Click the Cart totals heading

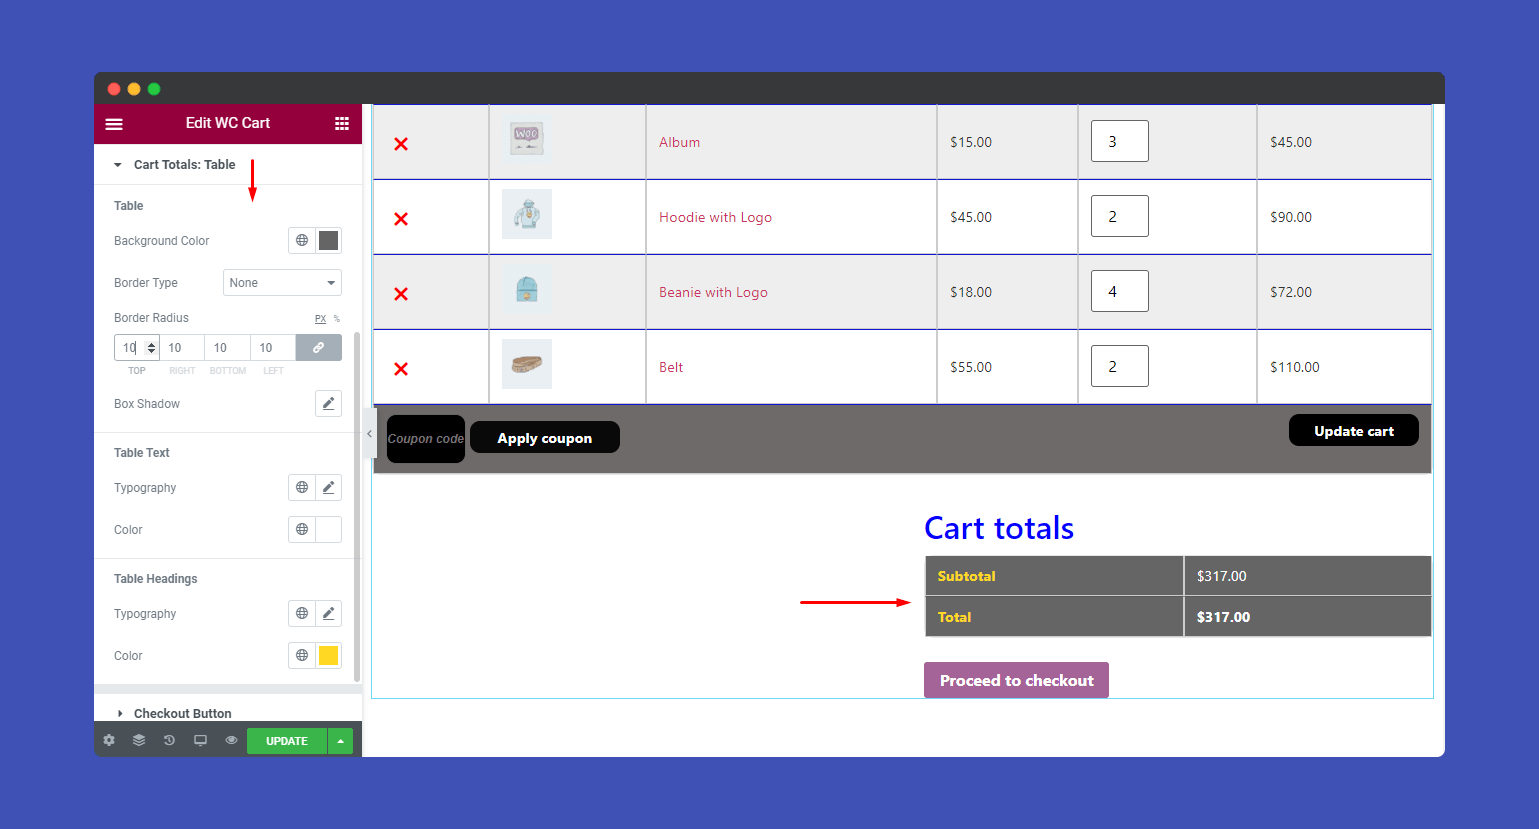pos(999,528)
